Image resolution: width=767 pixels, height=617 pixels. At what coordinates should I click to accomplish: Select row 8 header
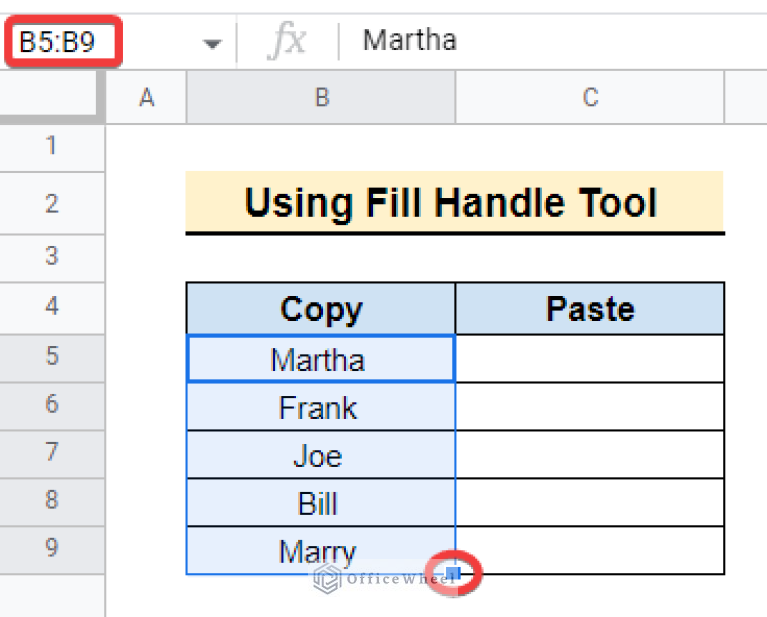[52, 503]
